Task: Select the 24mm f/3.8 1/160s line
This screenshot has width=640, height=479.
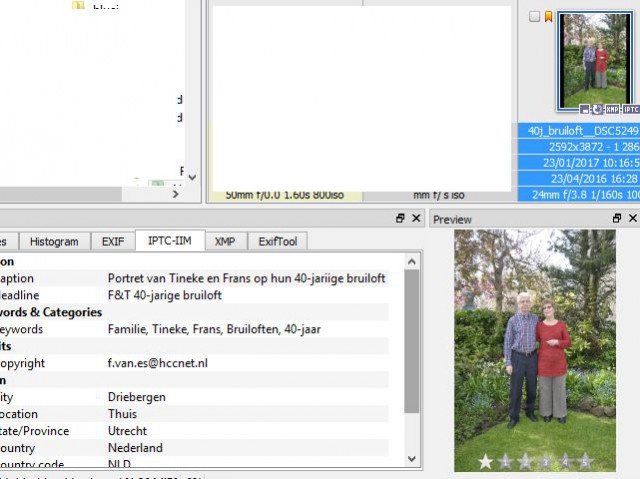Action: tap(585, 195)
